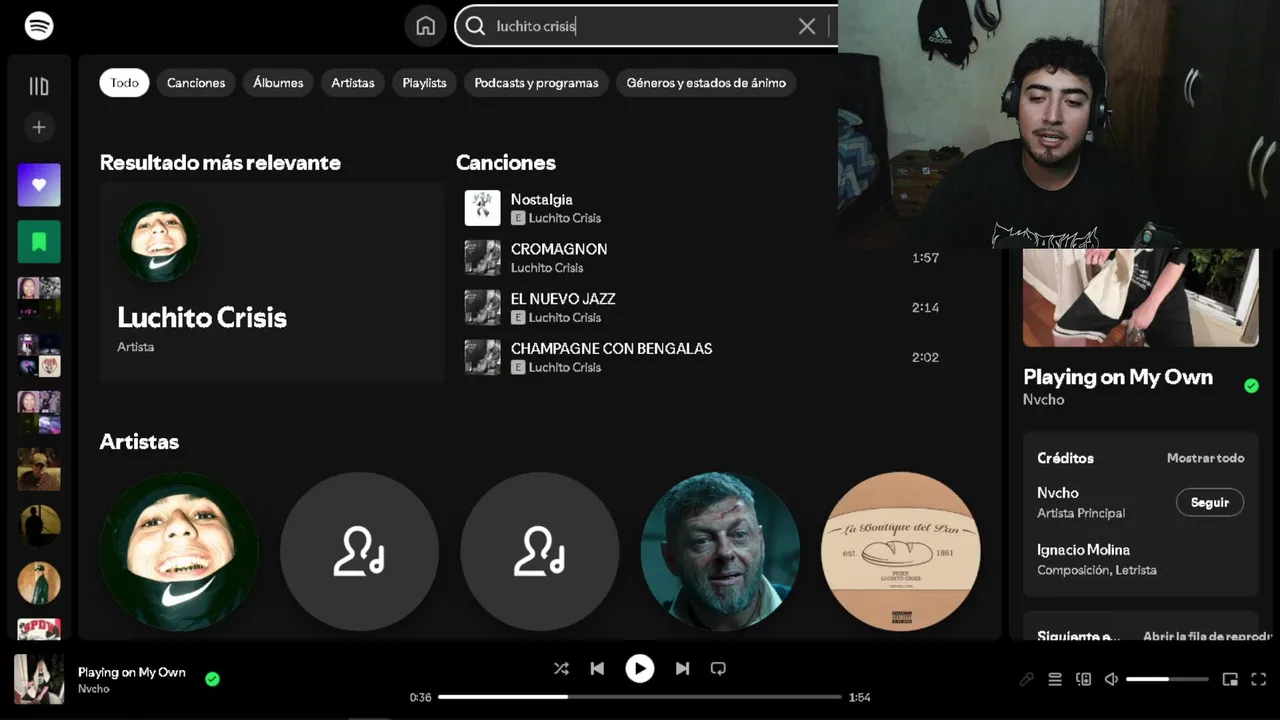The height and width of the screenshot is (720, 1280).
Task: Open Playing on My Own title in side panel
Action: (1118, 377)
